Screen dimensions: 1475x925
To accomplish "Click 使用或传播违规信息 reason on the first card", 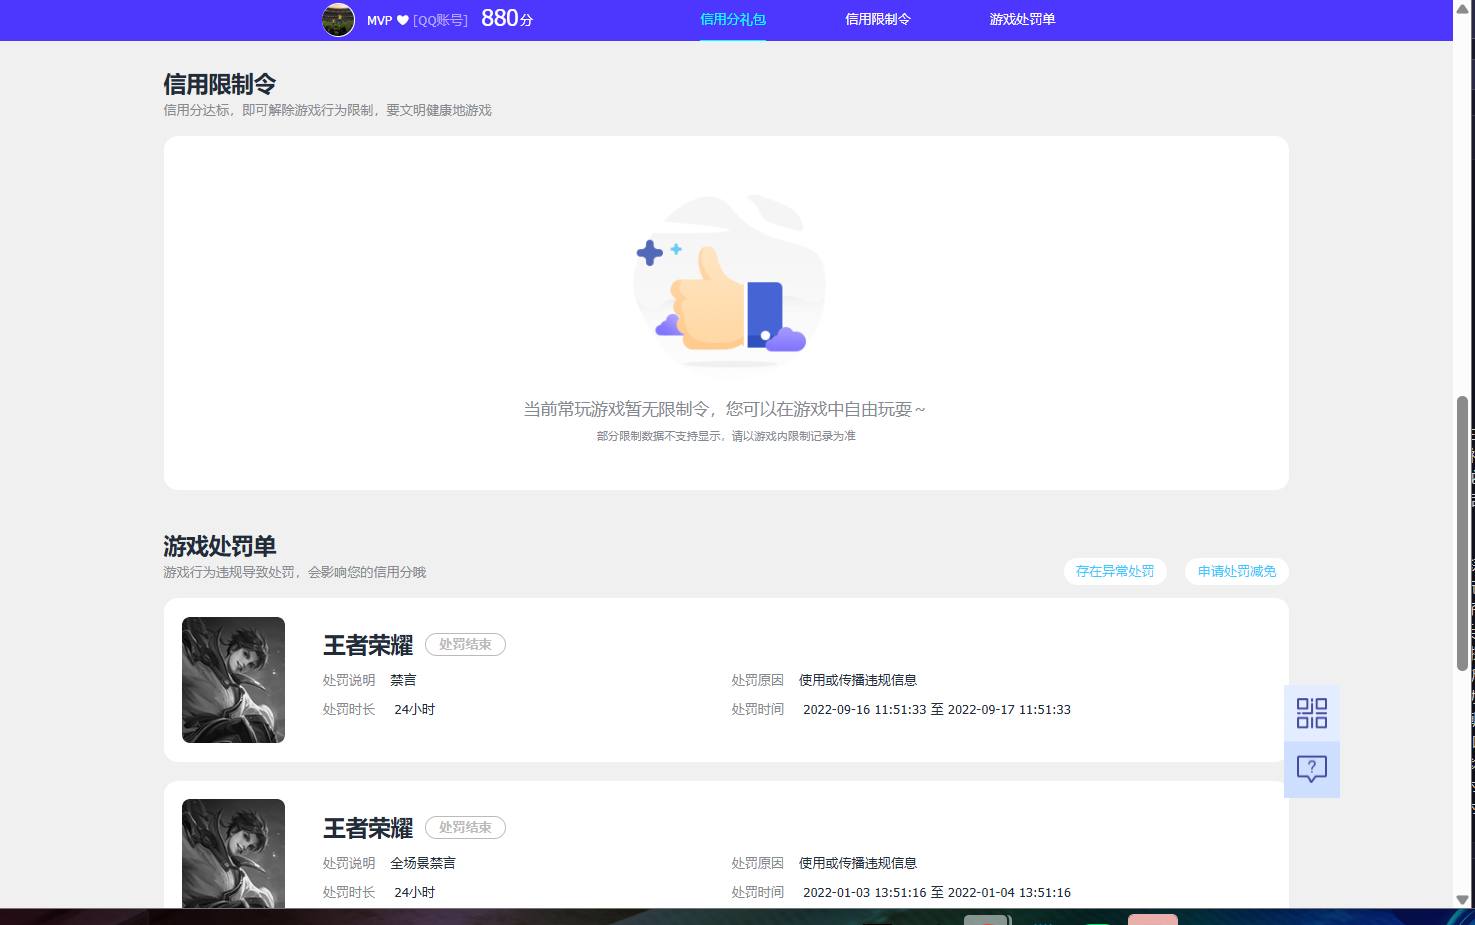I will (858, 680).
